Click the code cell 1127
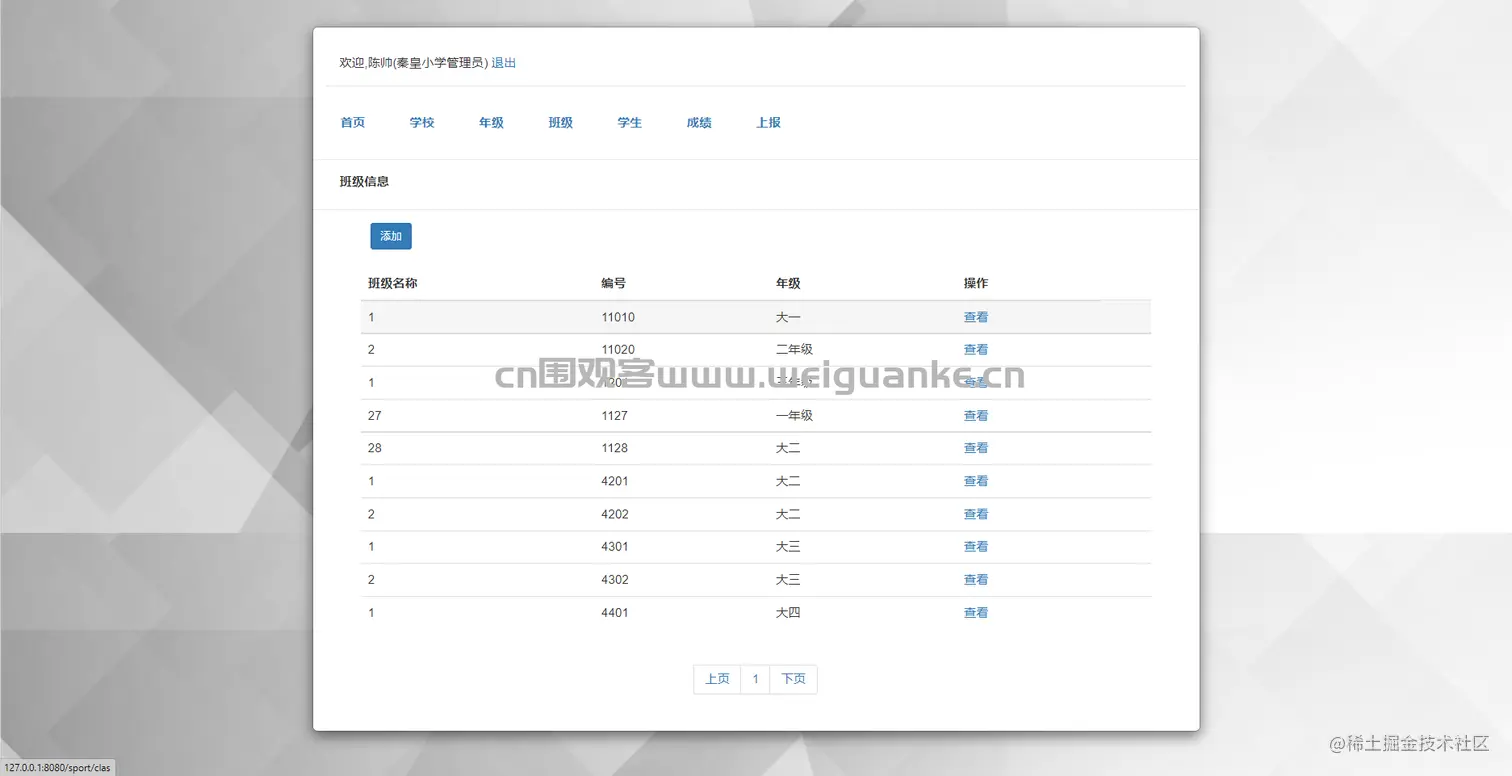 [615, 416]
